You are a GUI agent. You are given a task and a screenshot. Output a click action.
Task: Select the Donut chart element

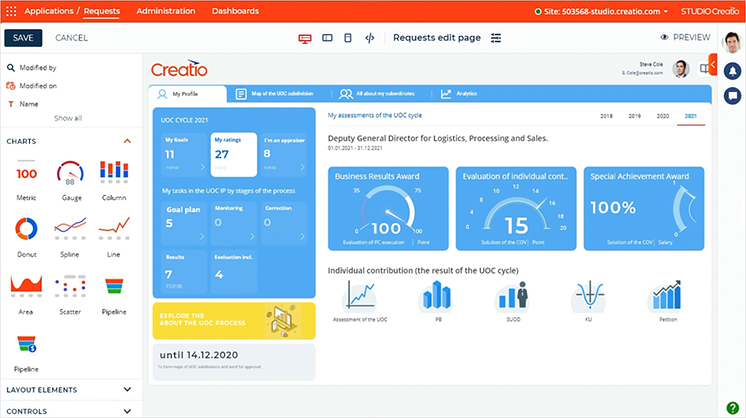26,237
